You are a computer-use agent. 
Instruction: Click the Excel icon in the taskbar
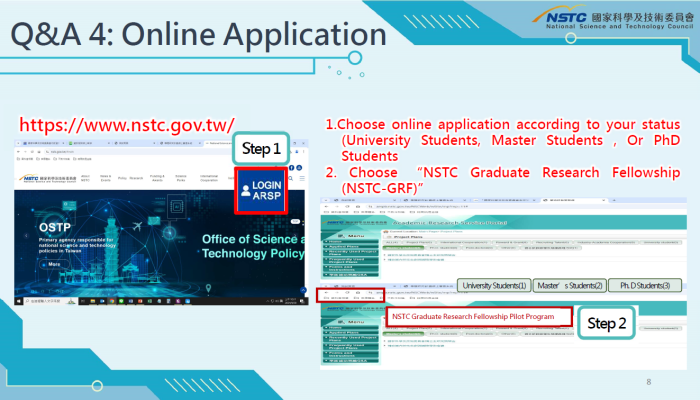(x=150, y=301)
